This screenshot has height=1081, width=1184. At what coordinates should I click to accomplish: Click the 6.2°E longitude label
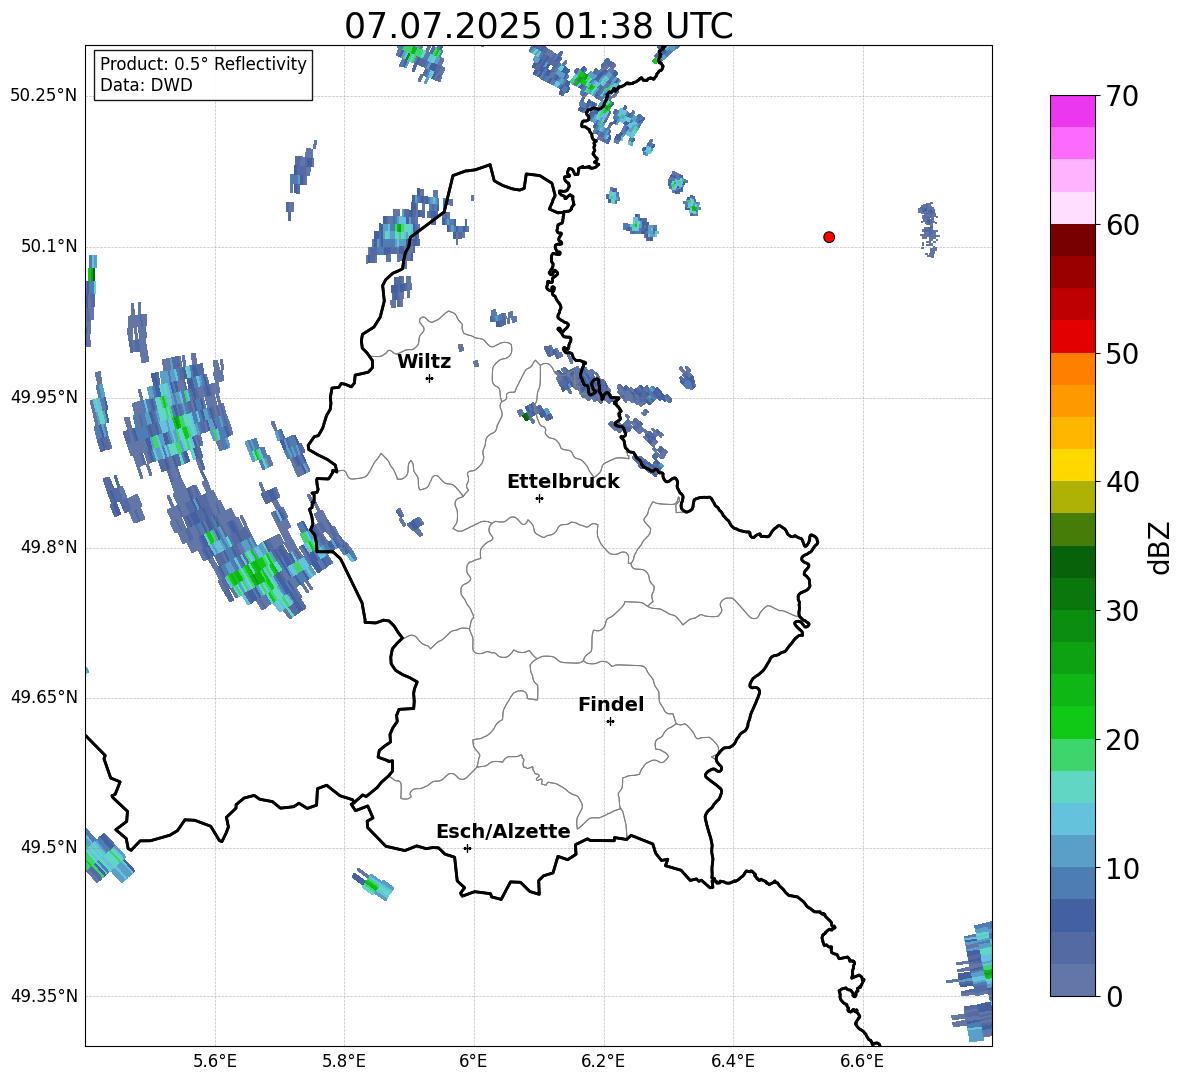point(603,1061)
